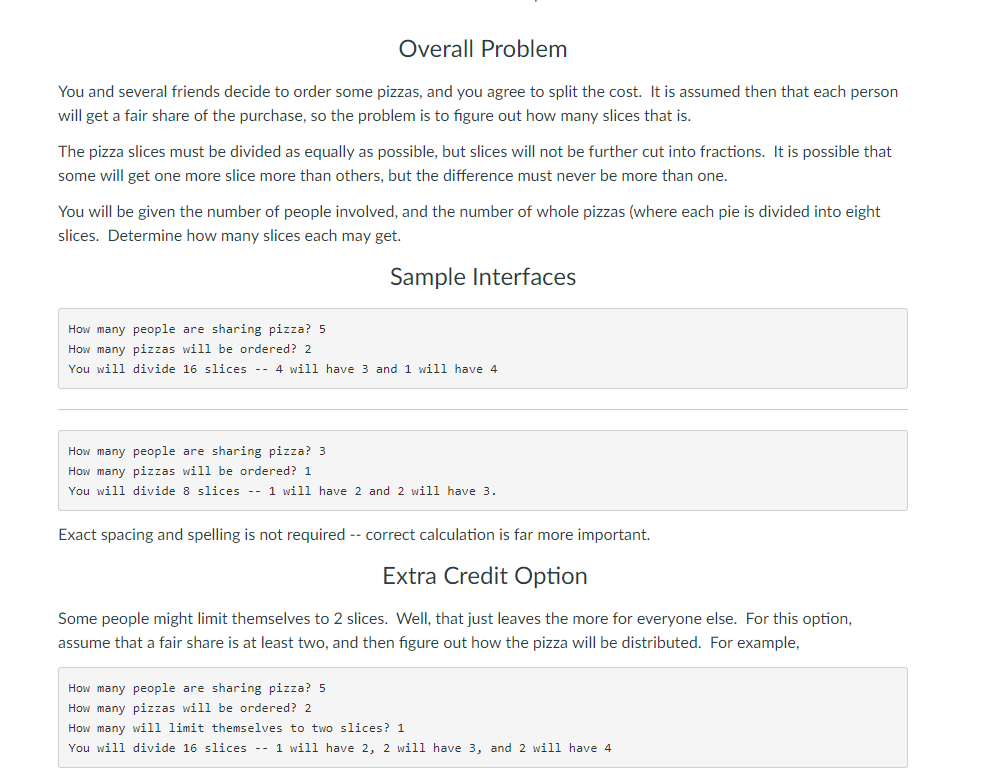This screenshot has height=776, width=989.
Task: Click the "Extra Credit Option" heading
Action: (x=484, y=576)
